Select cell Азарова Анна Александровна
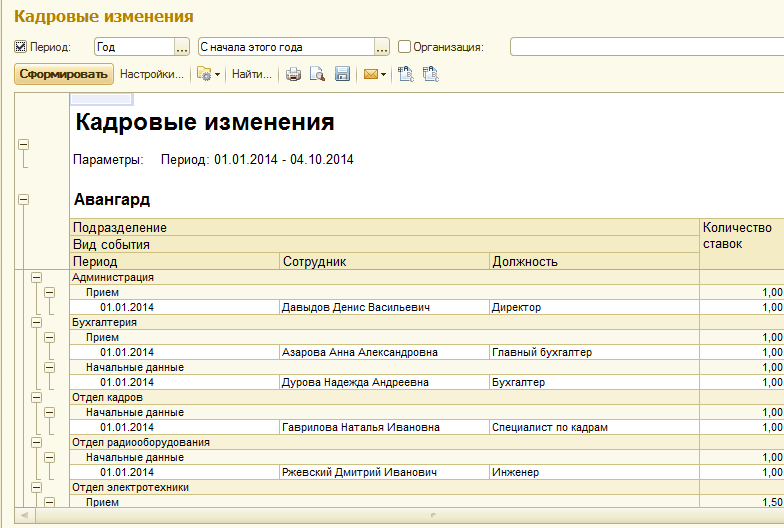The height and width of the screenshot is (528, 784). [x=384, y=352]
